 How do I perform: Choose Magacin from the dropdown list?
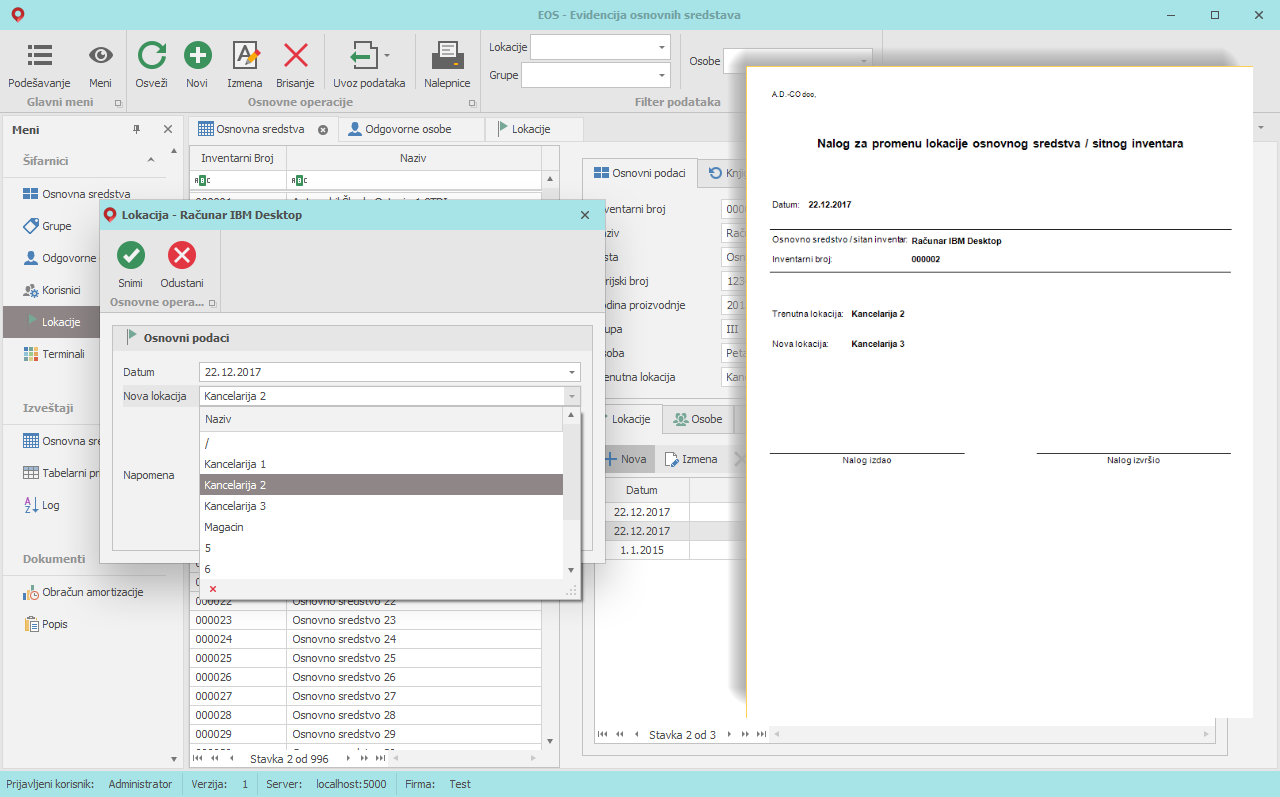click(381, 527)
